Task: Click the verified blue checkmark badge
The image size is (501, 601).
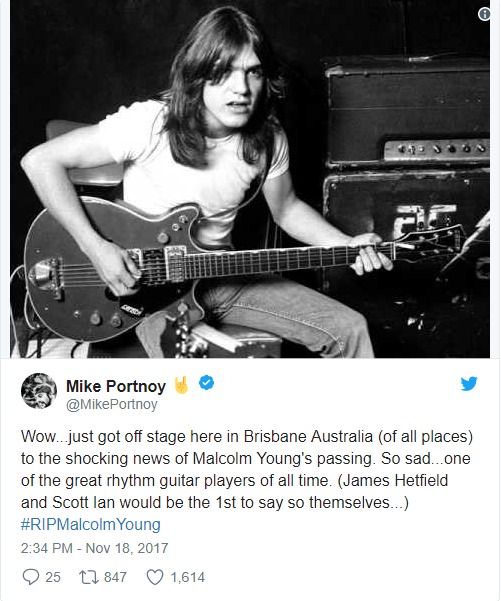Action: [207, 383]
